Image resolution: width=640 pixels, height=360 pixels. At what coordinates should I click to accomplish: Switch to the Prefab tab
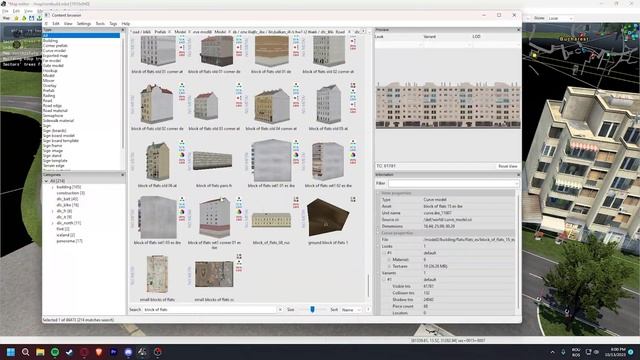(x=160, y=31)
